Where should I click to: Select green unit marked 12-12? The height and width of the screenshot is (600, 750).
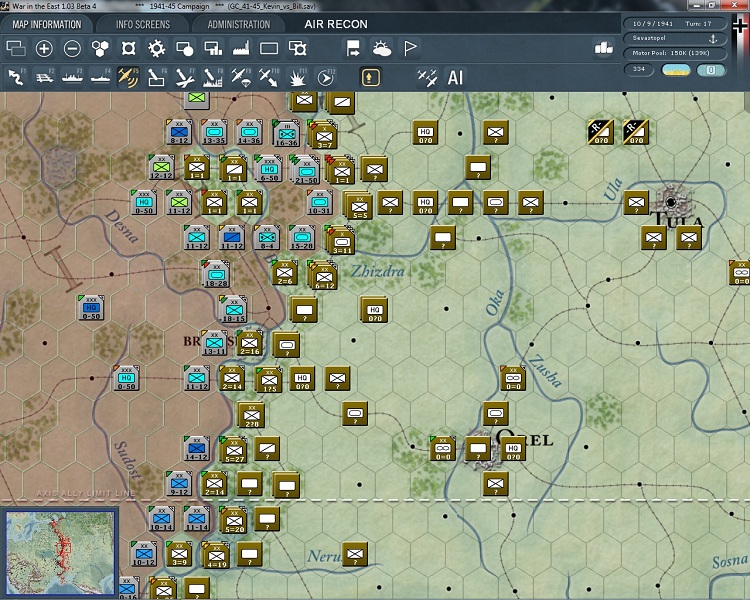[161, 167]
